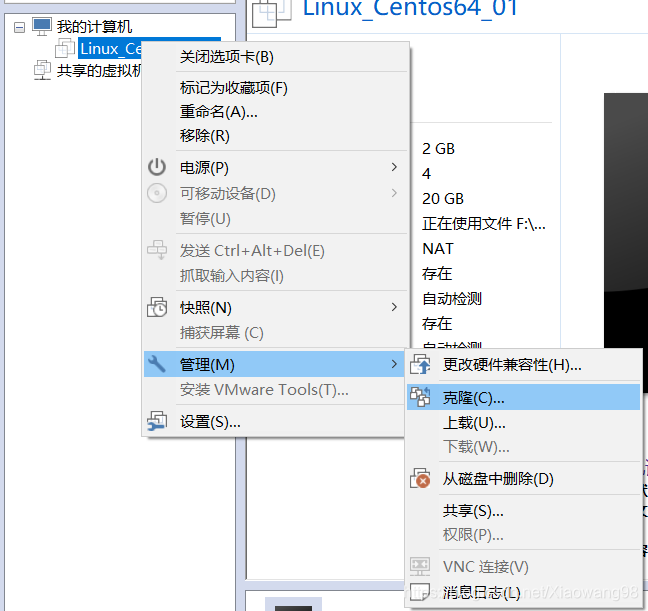Expand the 电源(P) submenu arrow

tap(394, 167)
